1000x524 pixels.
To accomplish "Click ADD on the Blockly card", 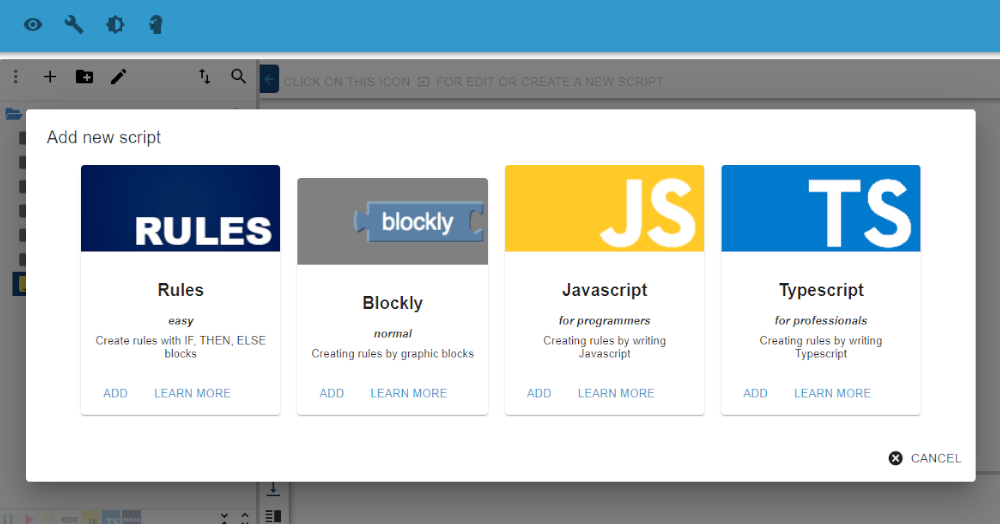I will [x=332, y=393].
